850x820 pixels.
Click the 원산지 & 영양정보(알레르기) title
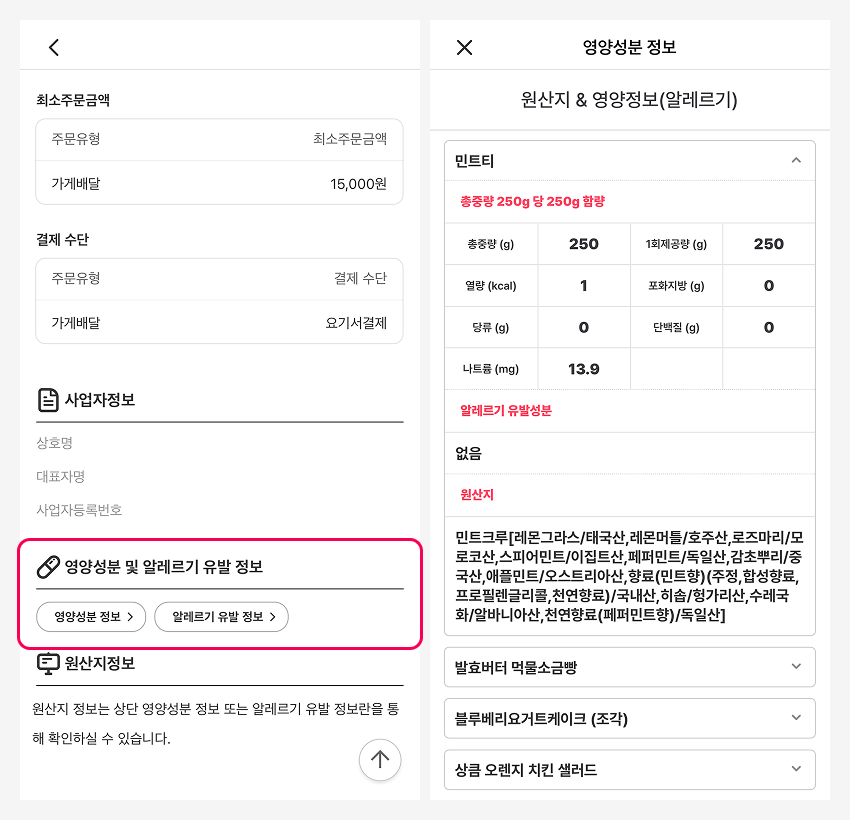[x=629, y=100]
